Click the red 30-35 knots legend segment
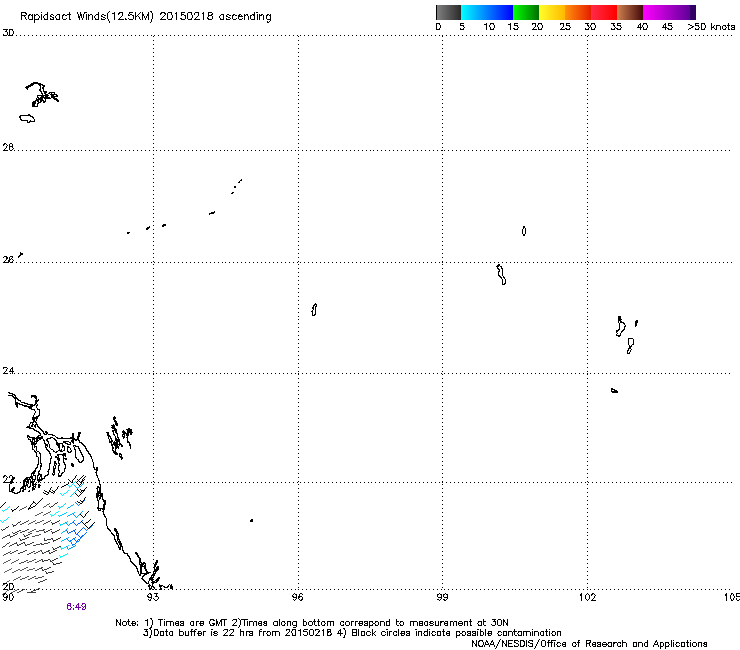This screenshot has height=650, width=740. [604, 12]
